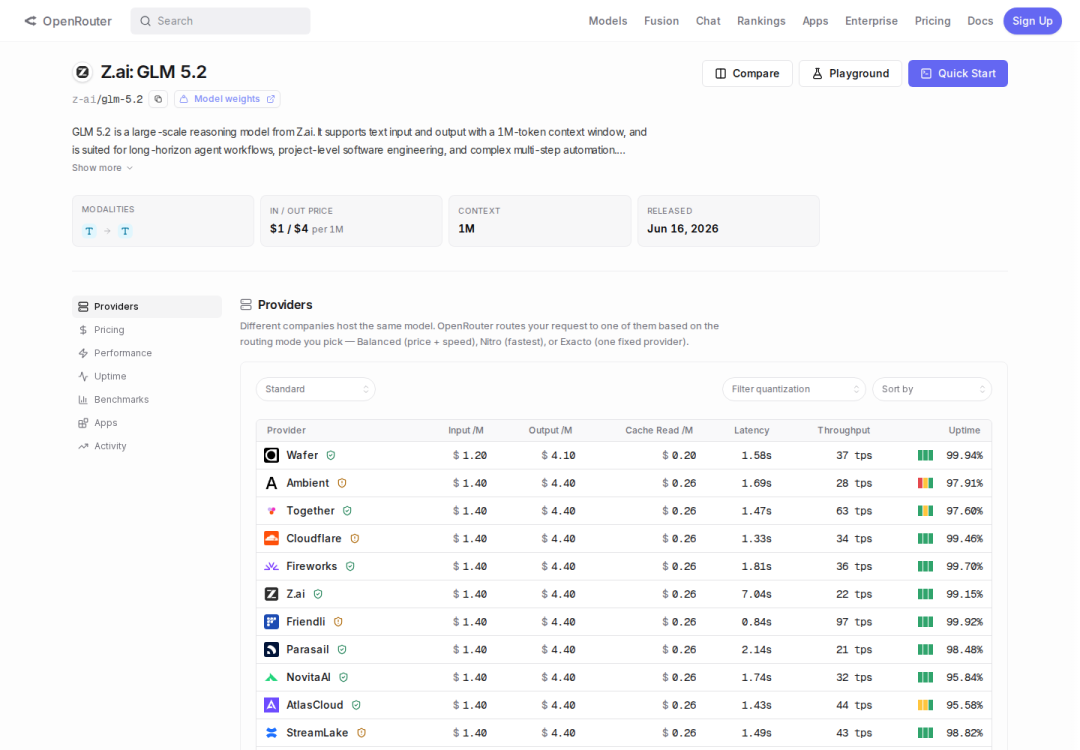The height and width of the screenshot is (750, 1080).
Task: Click the orange shield badge next to Ambient
Action: 342,483
